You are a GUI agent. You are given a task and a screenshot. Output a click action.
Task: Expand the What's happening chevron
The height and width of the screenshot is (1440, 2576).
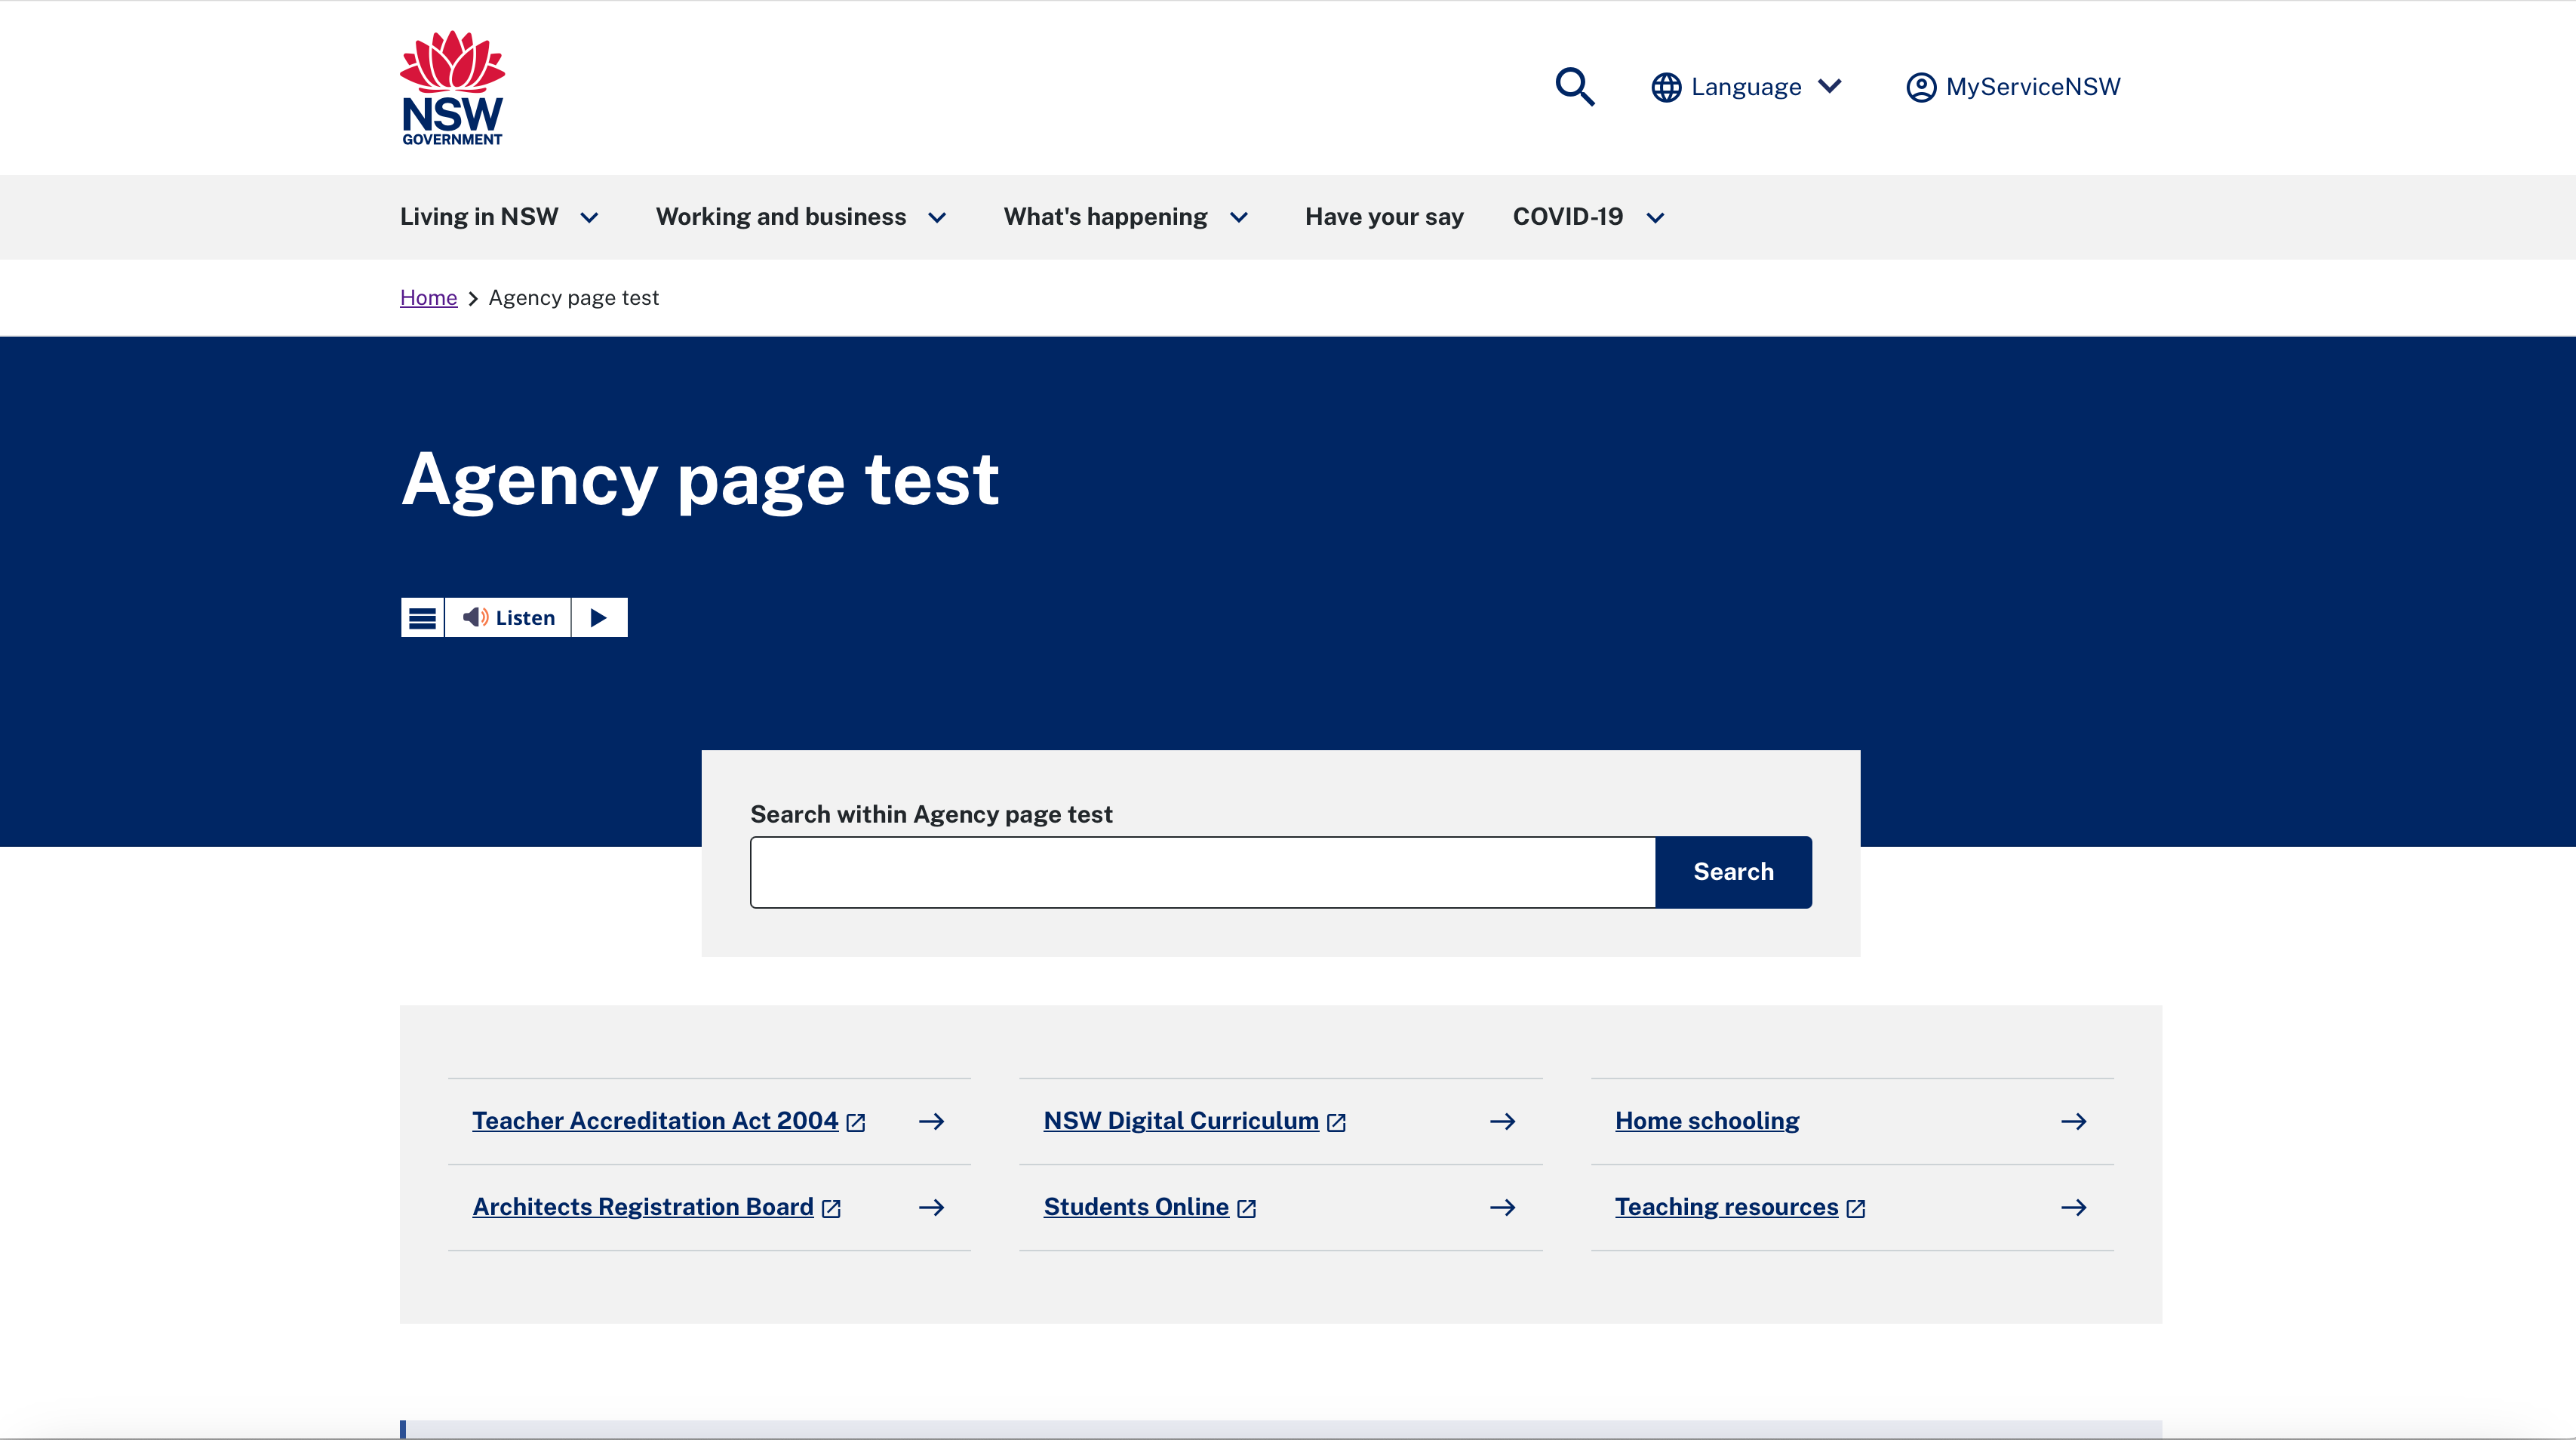point(1239,218)
